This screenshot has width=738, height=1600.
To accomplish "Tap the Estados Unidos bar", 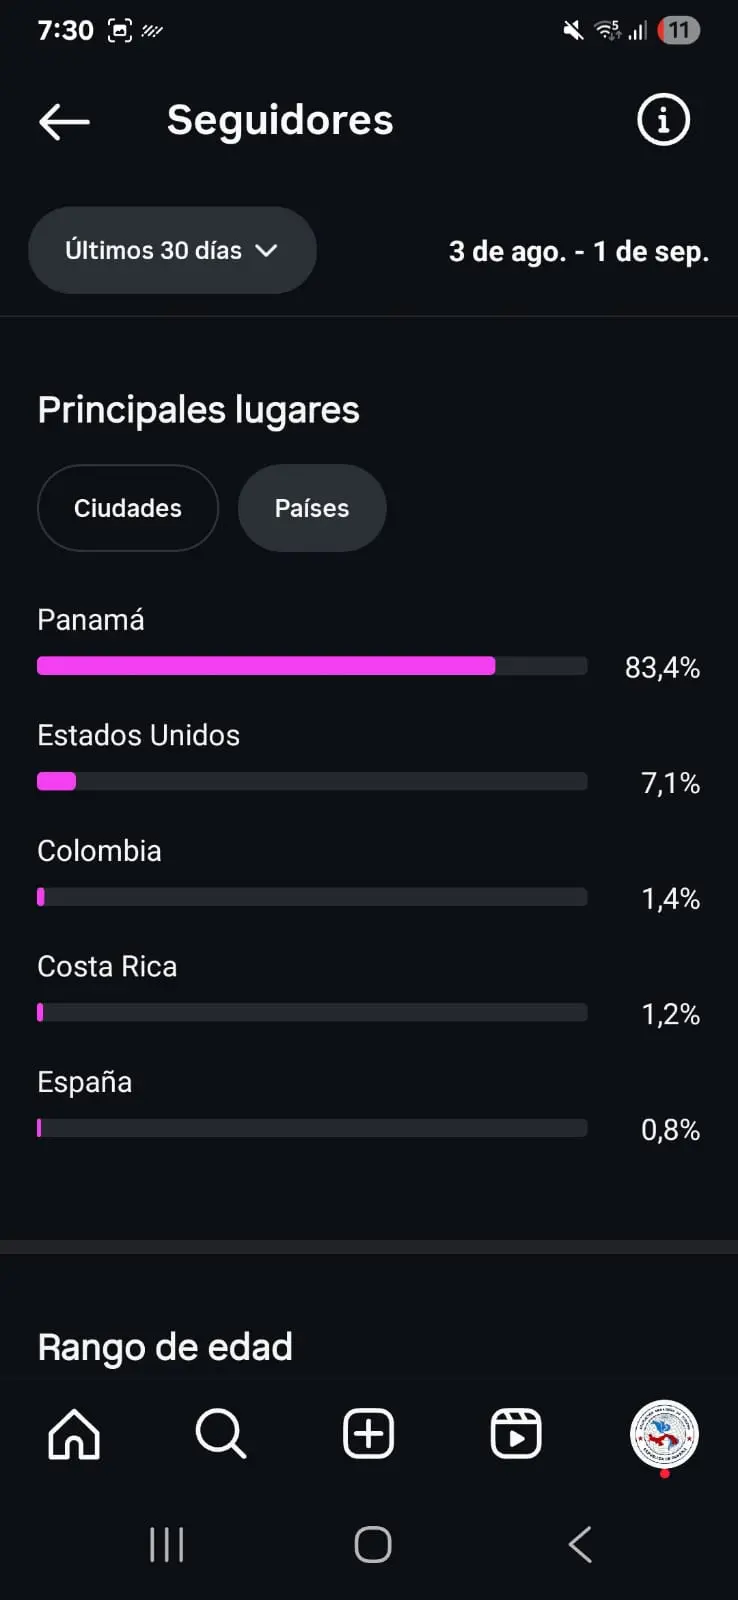I will 311,782.
